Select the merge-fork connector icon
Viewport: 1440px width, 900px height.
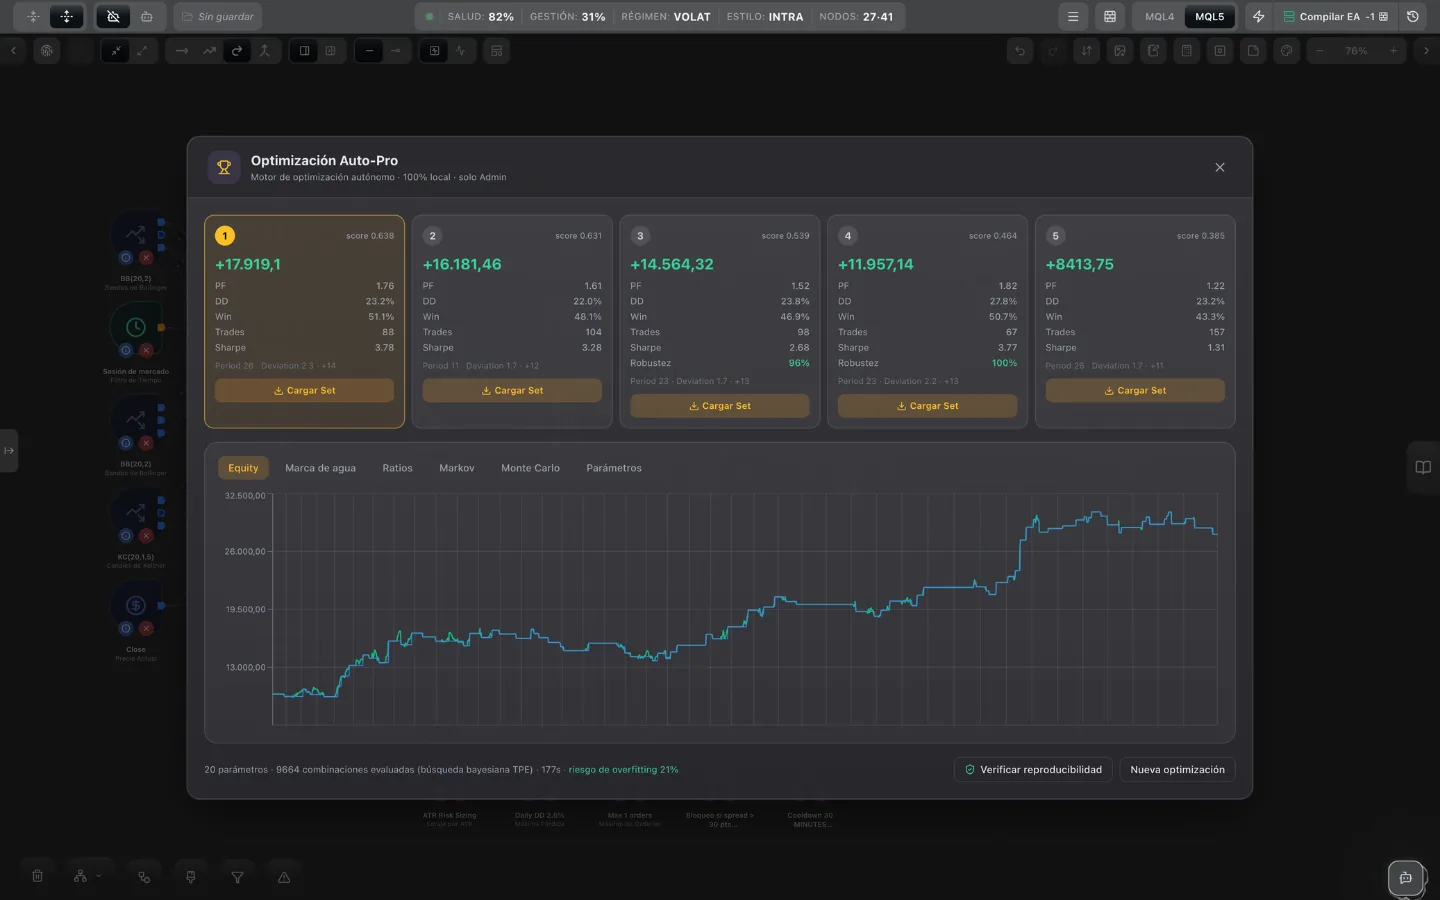click(264, 51)
